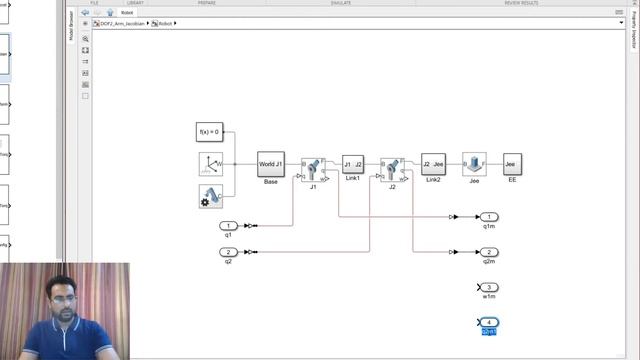Expand arrow after Robot breadcrumb
The width and height of the screenshot is (640, 360).
175,23
